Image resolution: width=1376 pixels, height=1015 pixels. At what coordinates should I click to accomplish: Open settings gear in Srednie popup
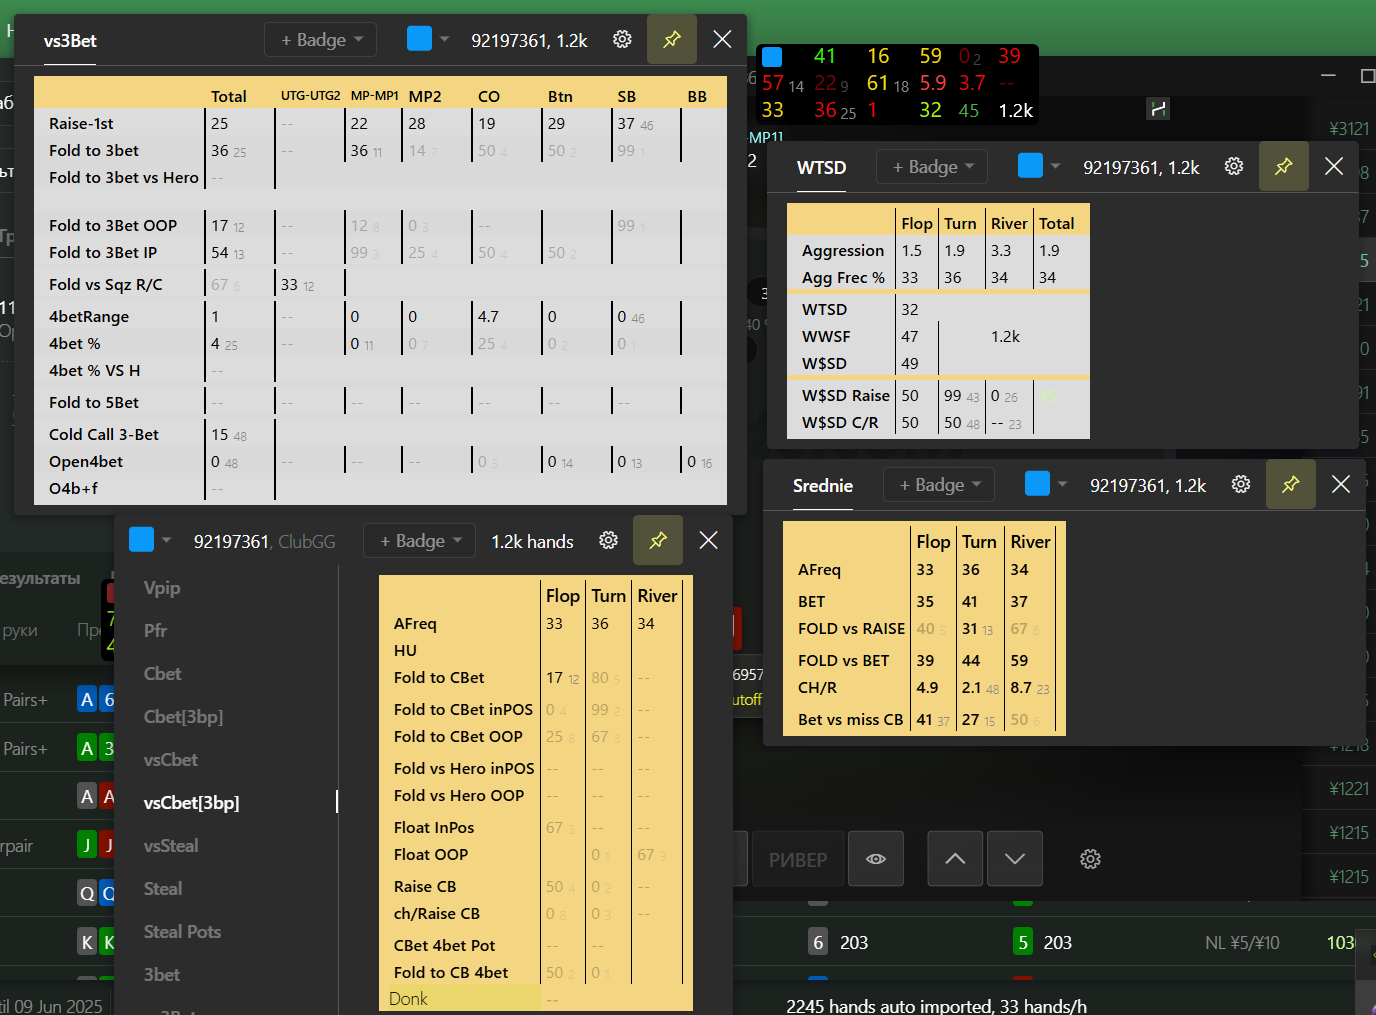click(x=1241, y=484)
